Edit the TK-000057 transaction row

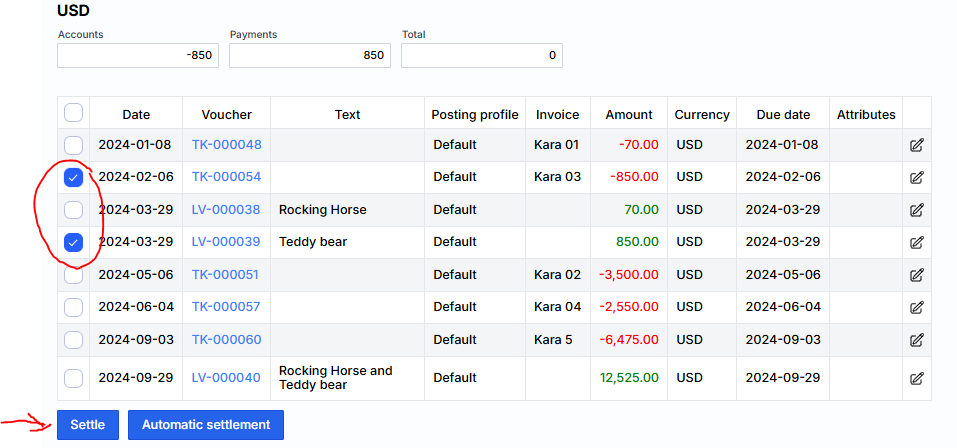click(916, 307)
